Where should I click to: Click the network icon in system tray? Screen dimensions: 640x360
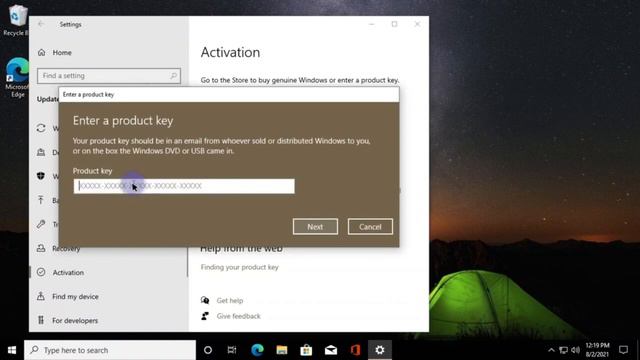564,350
